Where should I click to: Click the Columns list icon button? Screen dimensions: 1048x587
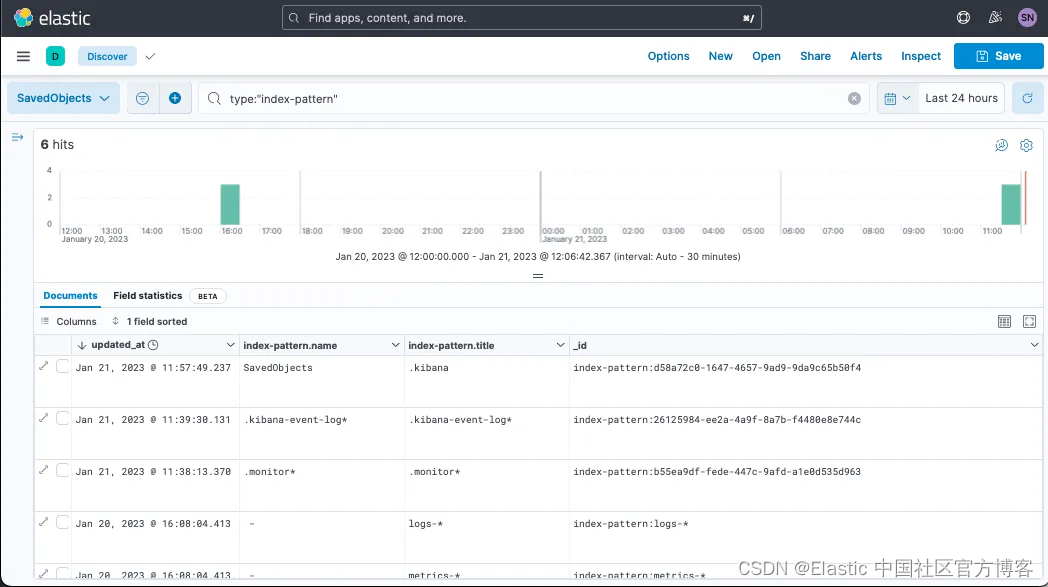[69, 322]
